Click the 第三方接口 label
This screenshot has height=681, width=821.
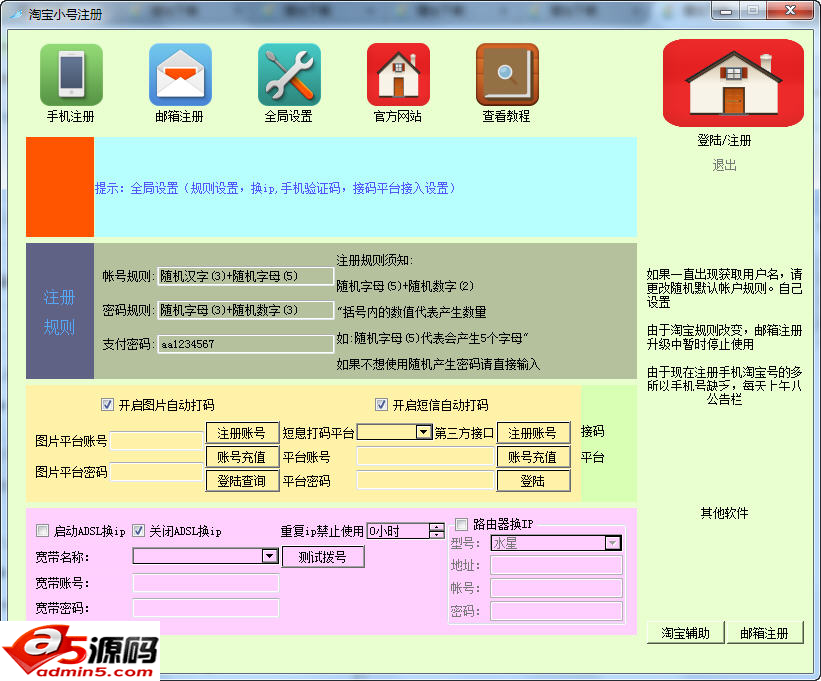click(x=464, y=433)
